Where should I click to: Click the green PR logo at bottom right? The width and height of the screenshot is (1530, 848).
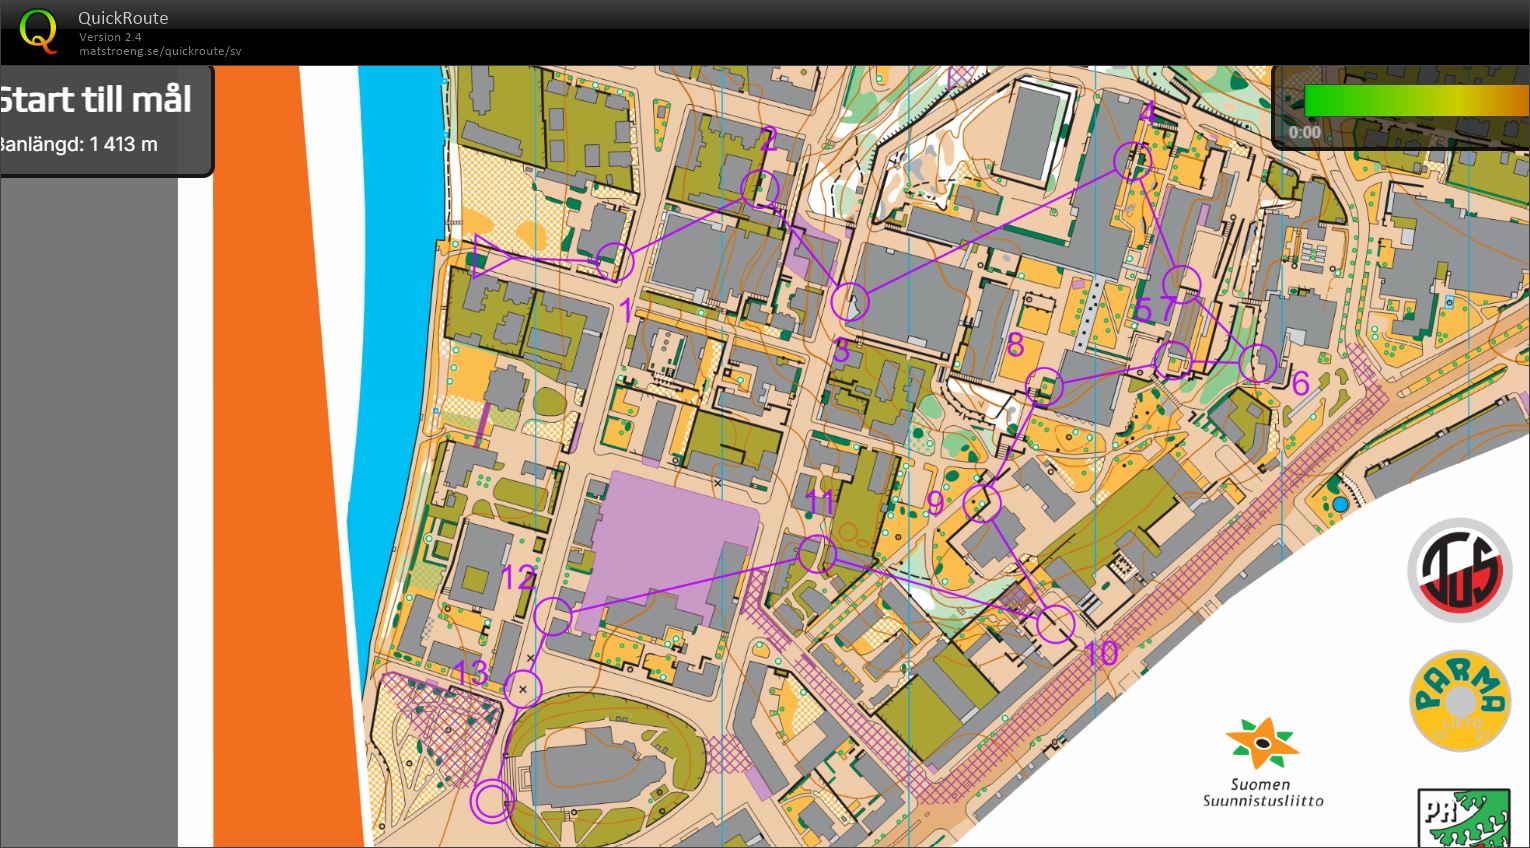(x=1464, y=818)
